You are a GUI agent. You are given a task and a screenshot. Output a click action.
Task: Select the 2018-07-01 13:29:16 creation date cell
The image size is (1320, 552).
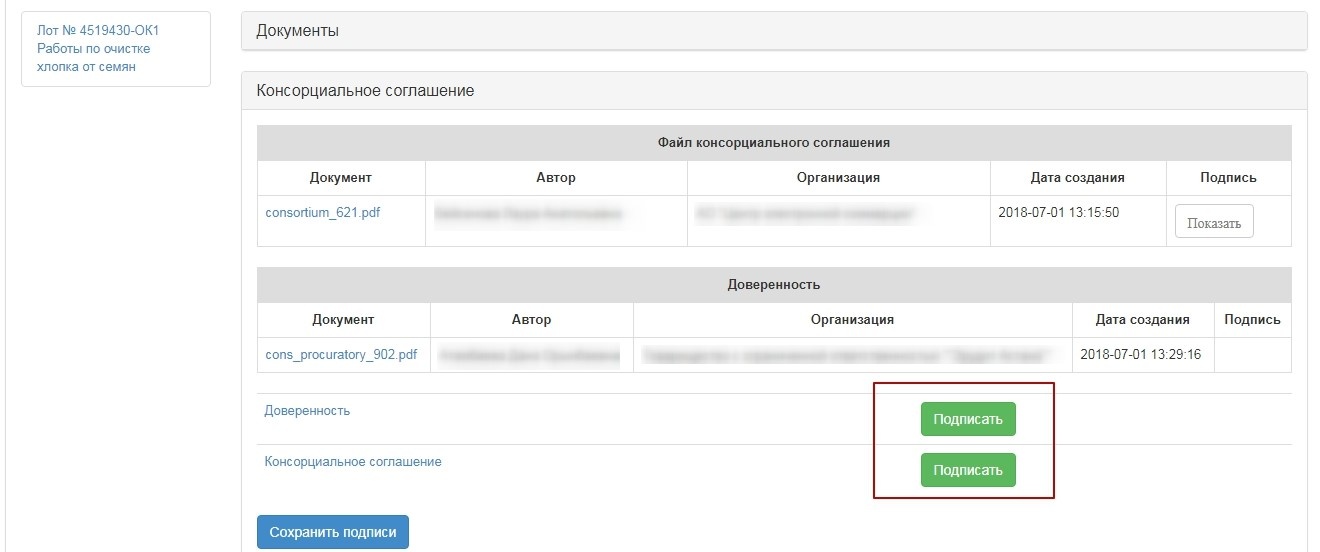click(1141, 355)
